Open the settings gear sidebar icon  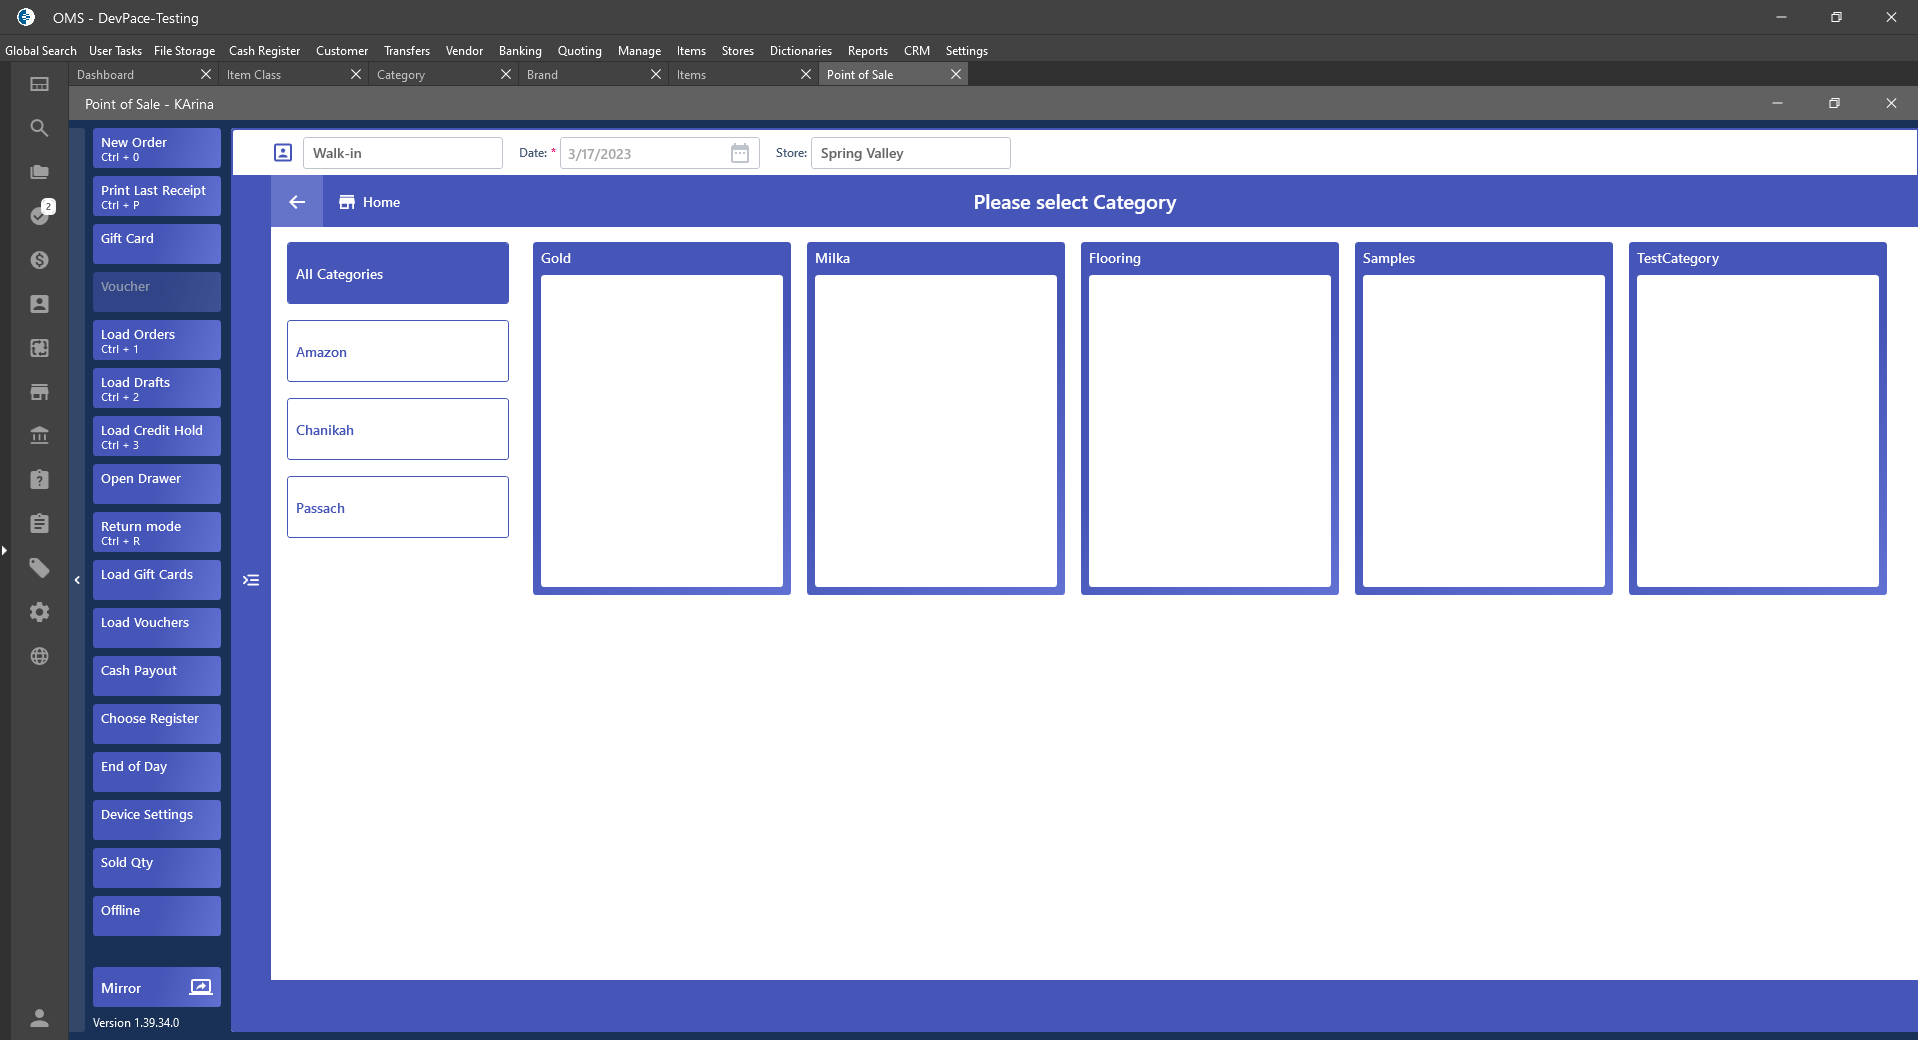[39, 612]
